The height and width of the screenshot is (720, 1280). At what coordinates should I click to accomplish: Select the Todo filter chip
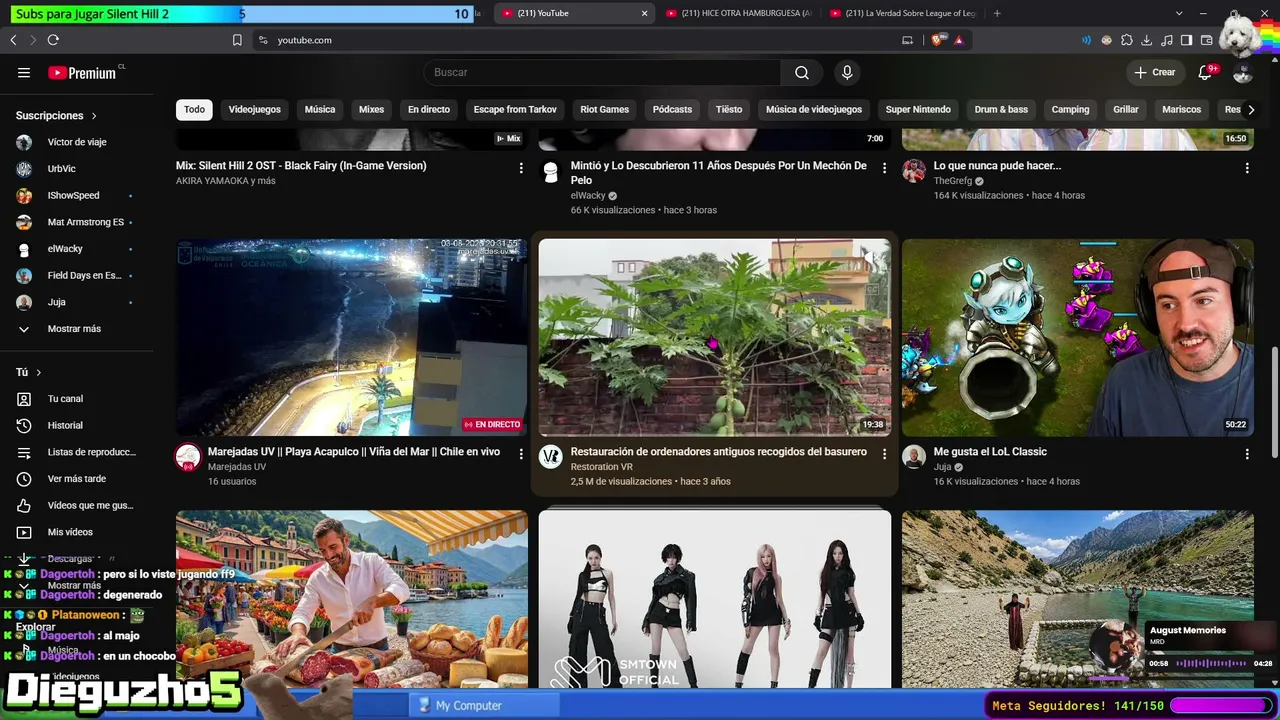194,110
